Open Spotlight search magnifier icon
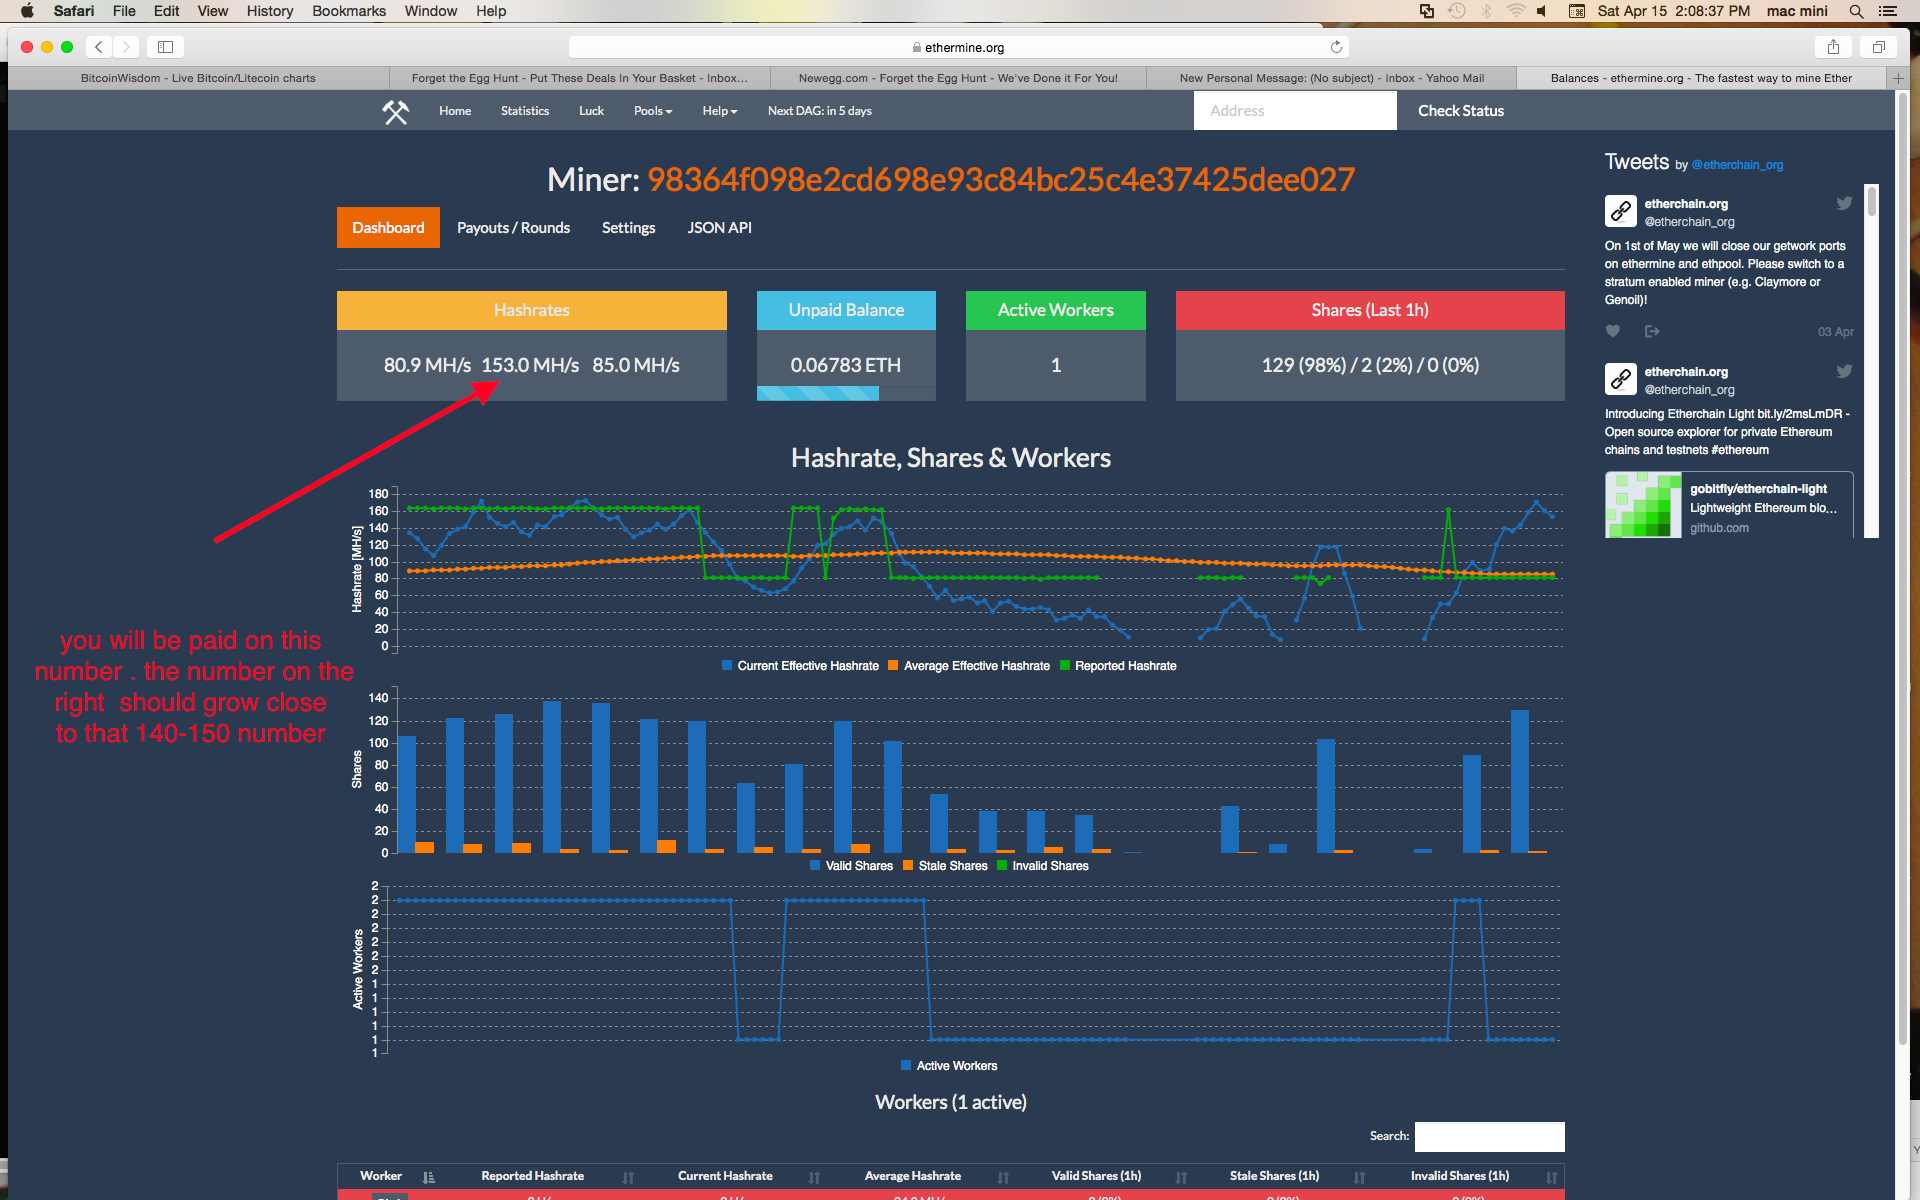Screen dimensions: 1920x1200 (x=1856, y=11)
